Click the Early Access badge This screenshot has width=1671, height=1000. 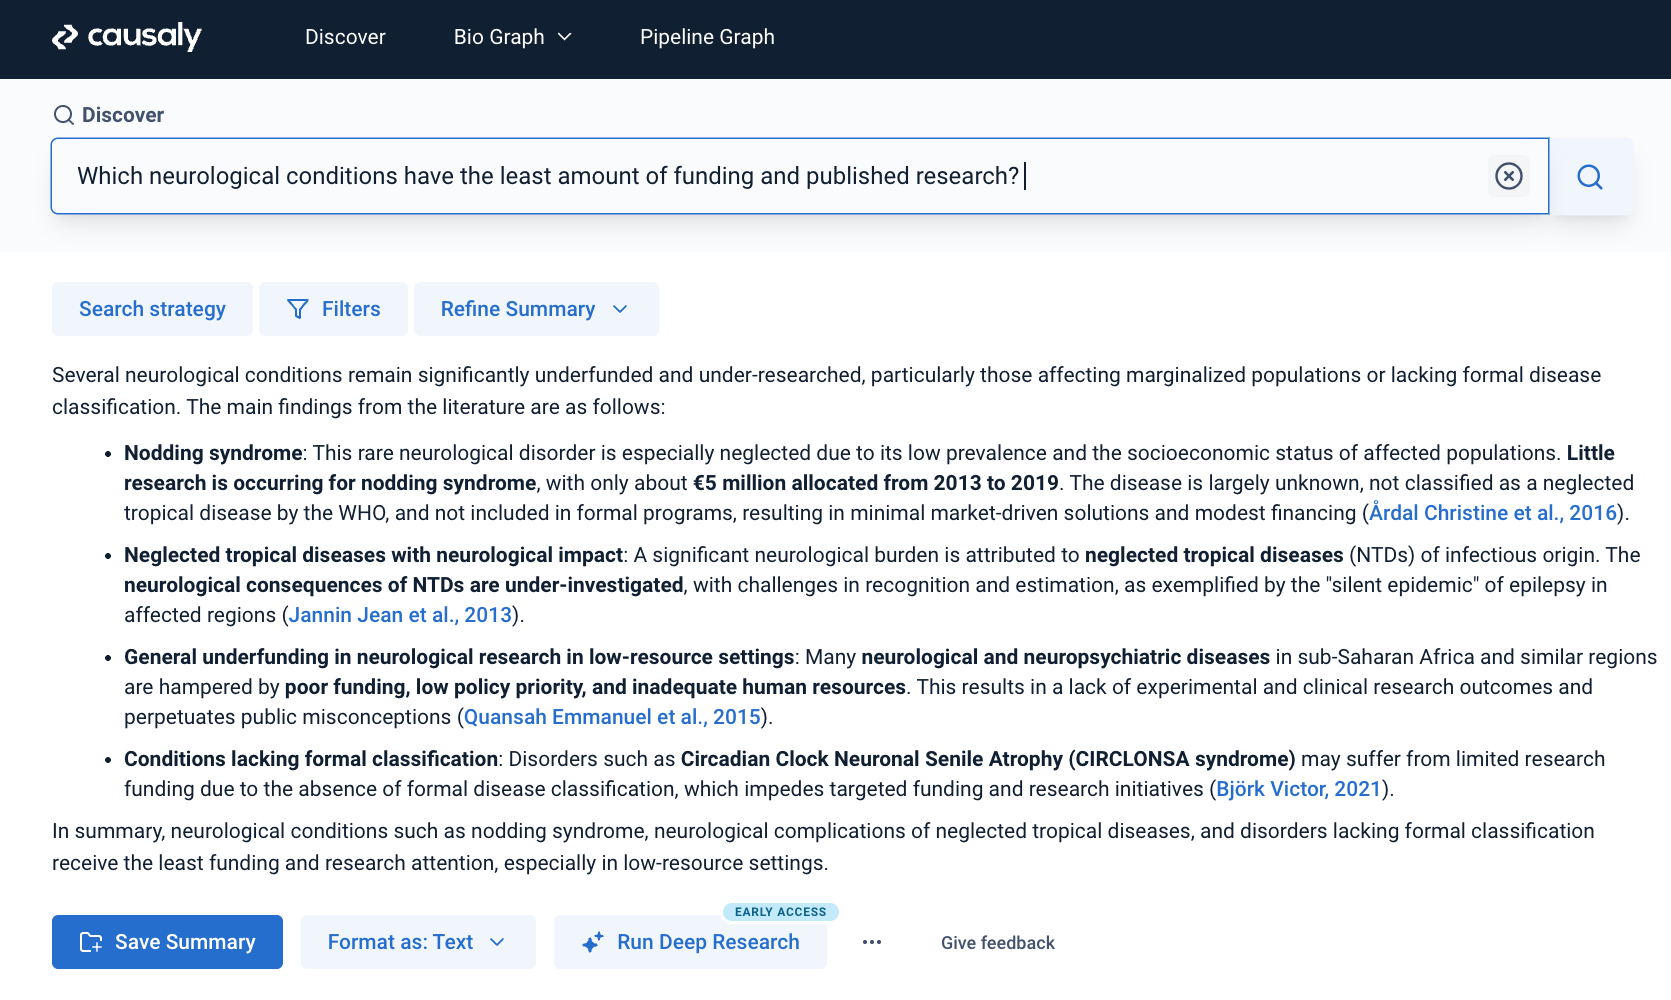[781, 911]
